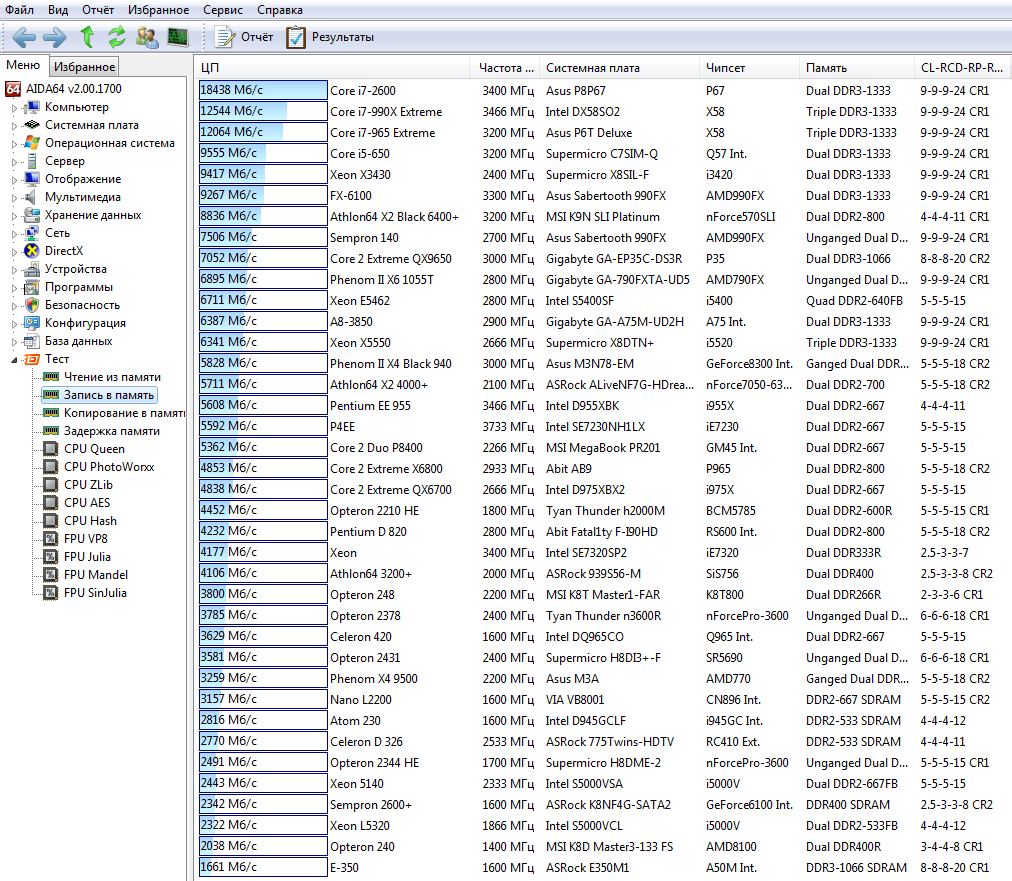The image size is (1012, 881).
Task: Open the Вид menu
Action: pos(58,10)
